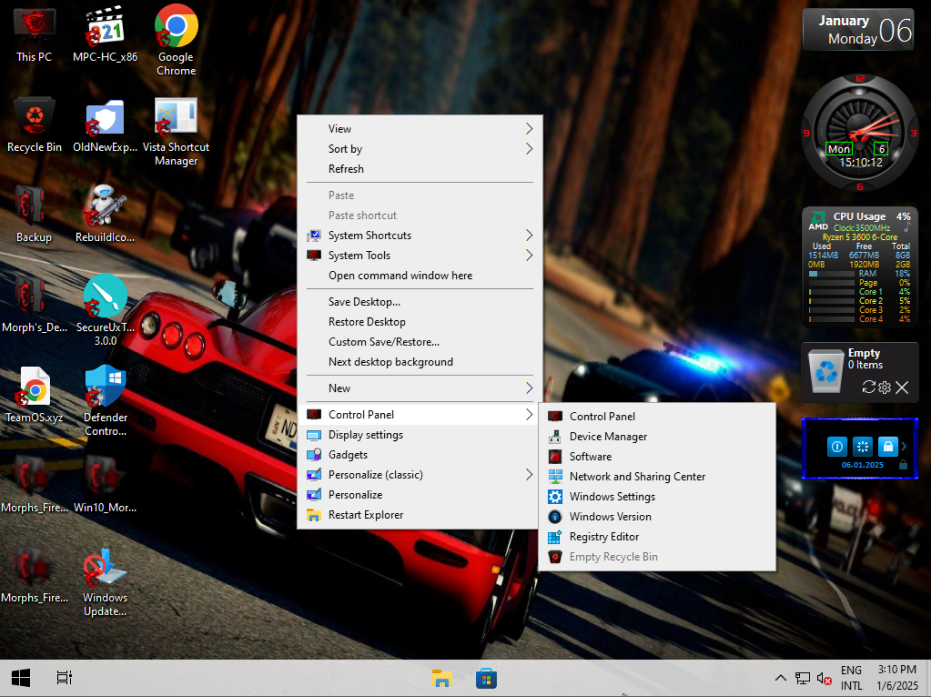Screen dimensions: 931x697
Task: Choose Restore Desktop menu entry
Action: point(420,322)
